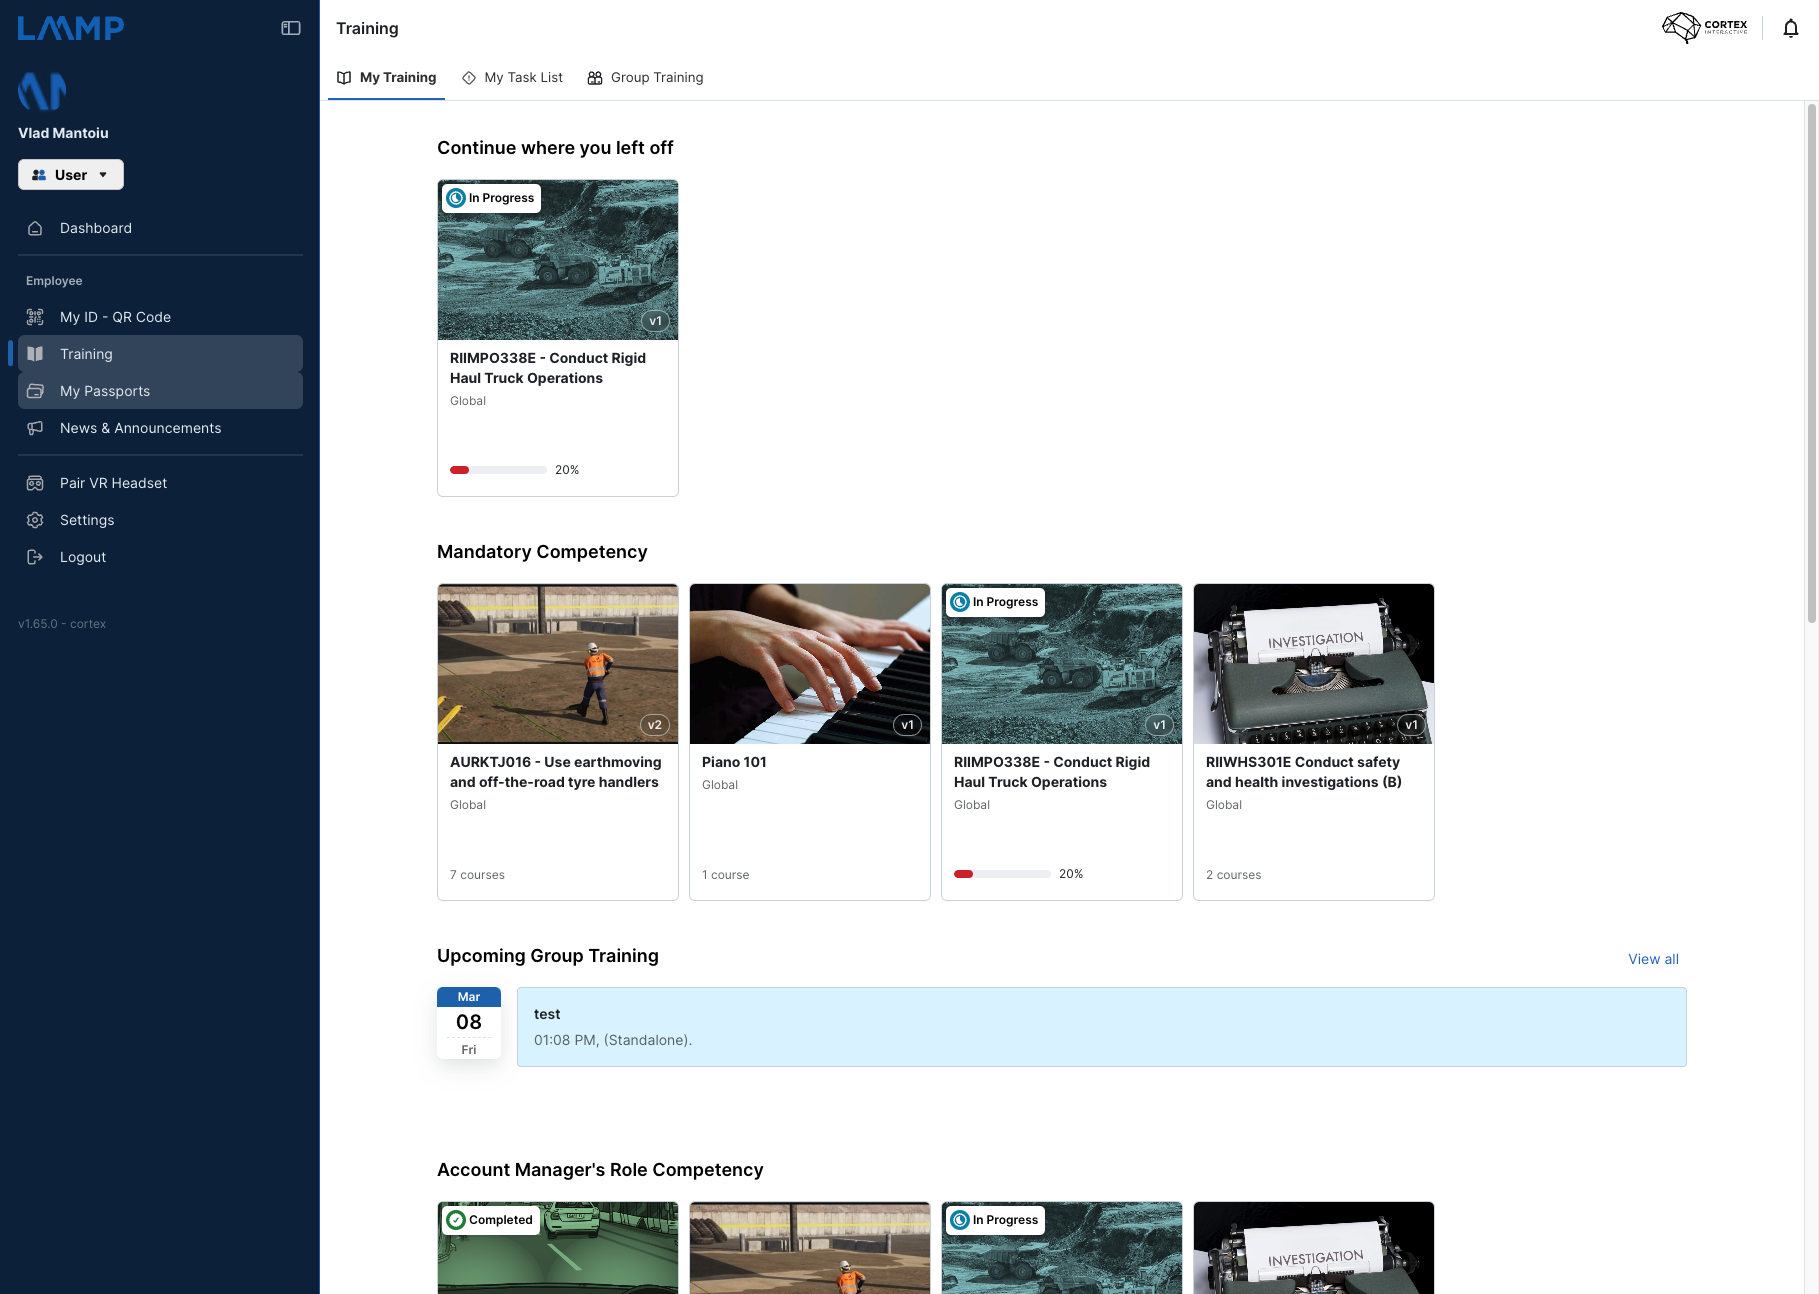Click the My ID QR code icon
This screenshot has width=1819, height=1294.
point(35,317)
